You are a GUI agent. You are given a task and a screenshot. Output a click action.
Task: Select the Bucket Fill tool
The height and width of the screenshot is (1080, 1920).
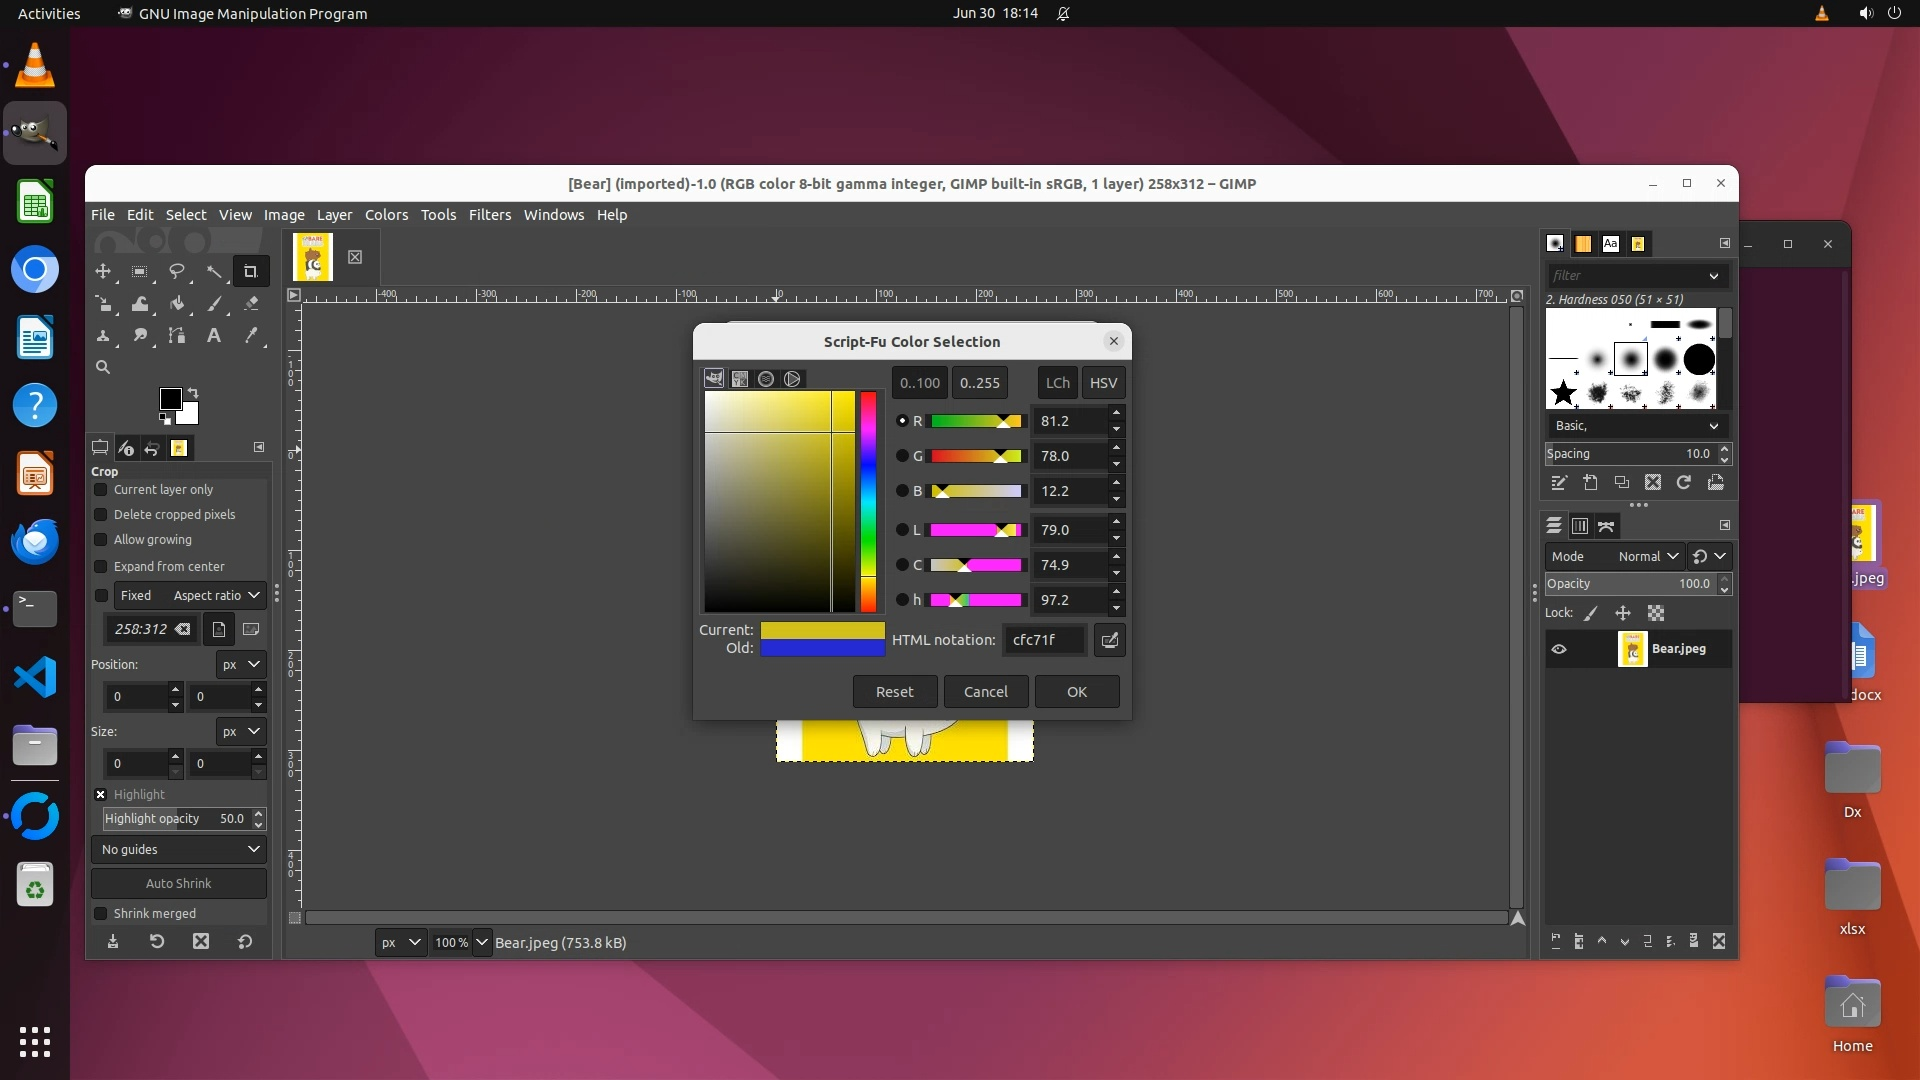pyautogui.click(x=177, y=304)
